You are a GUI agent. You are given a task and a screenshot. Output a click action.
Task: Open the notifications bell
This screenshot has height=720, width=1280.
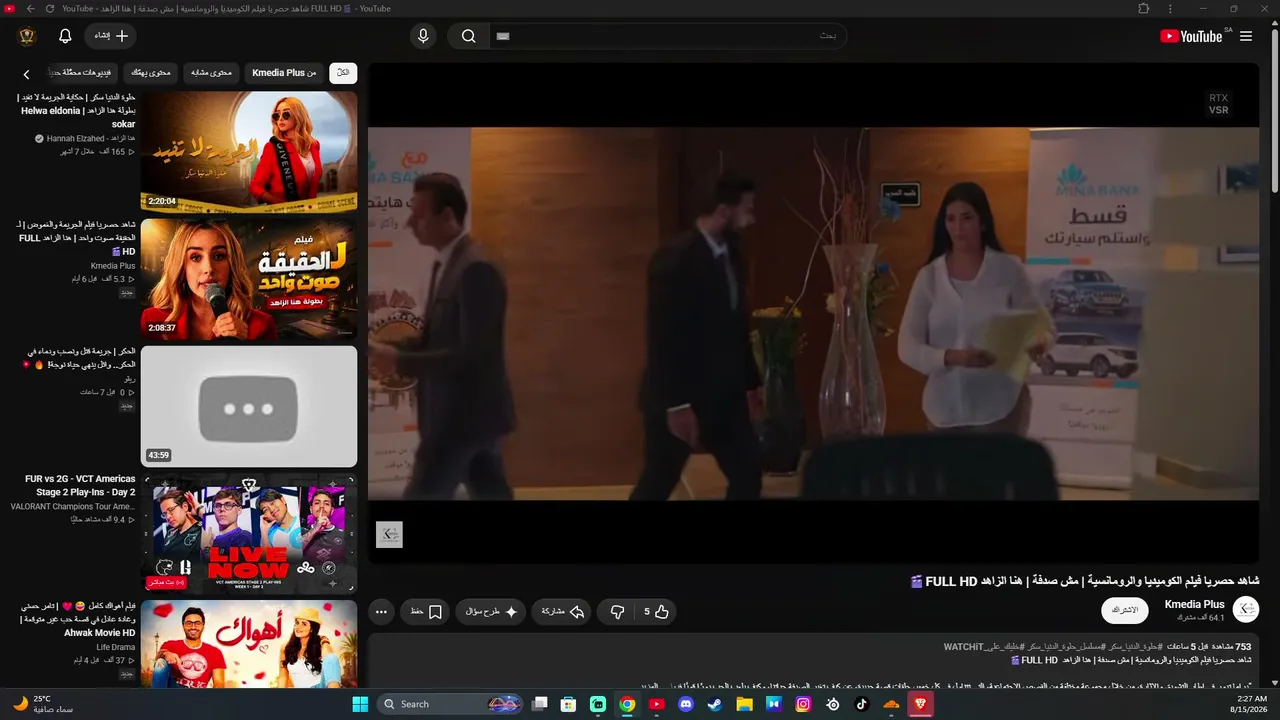pyautogui.click(x=65, y=36)
